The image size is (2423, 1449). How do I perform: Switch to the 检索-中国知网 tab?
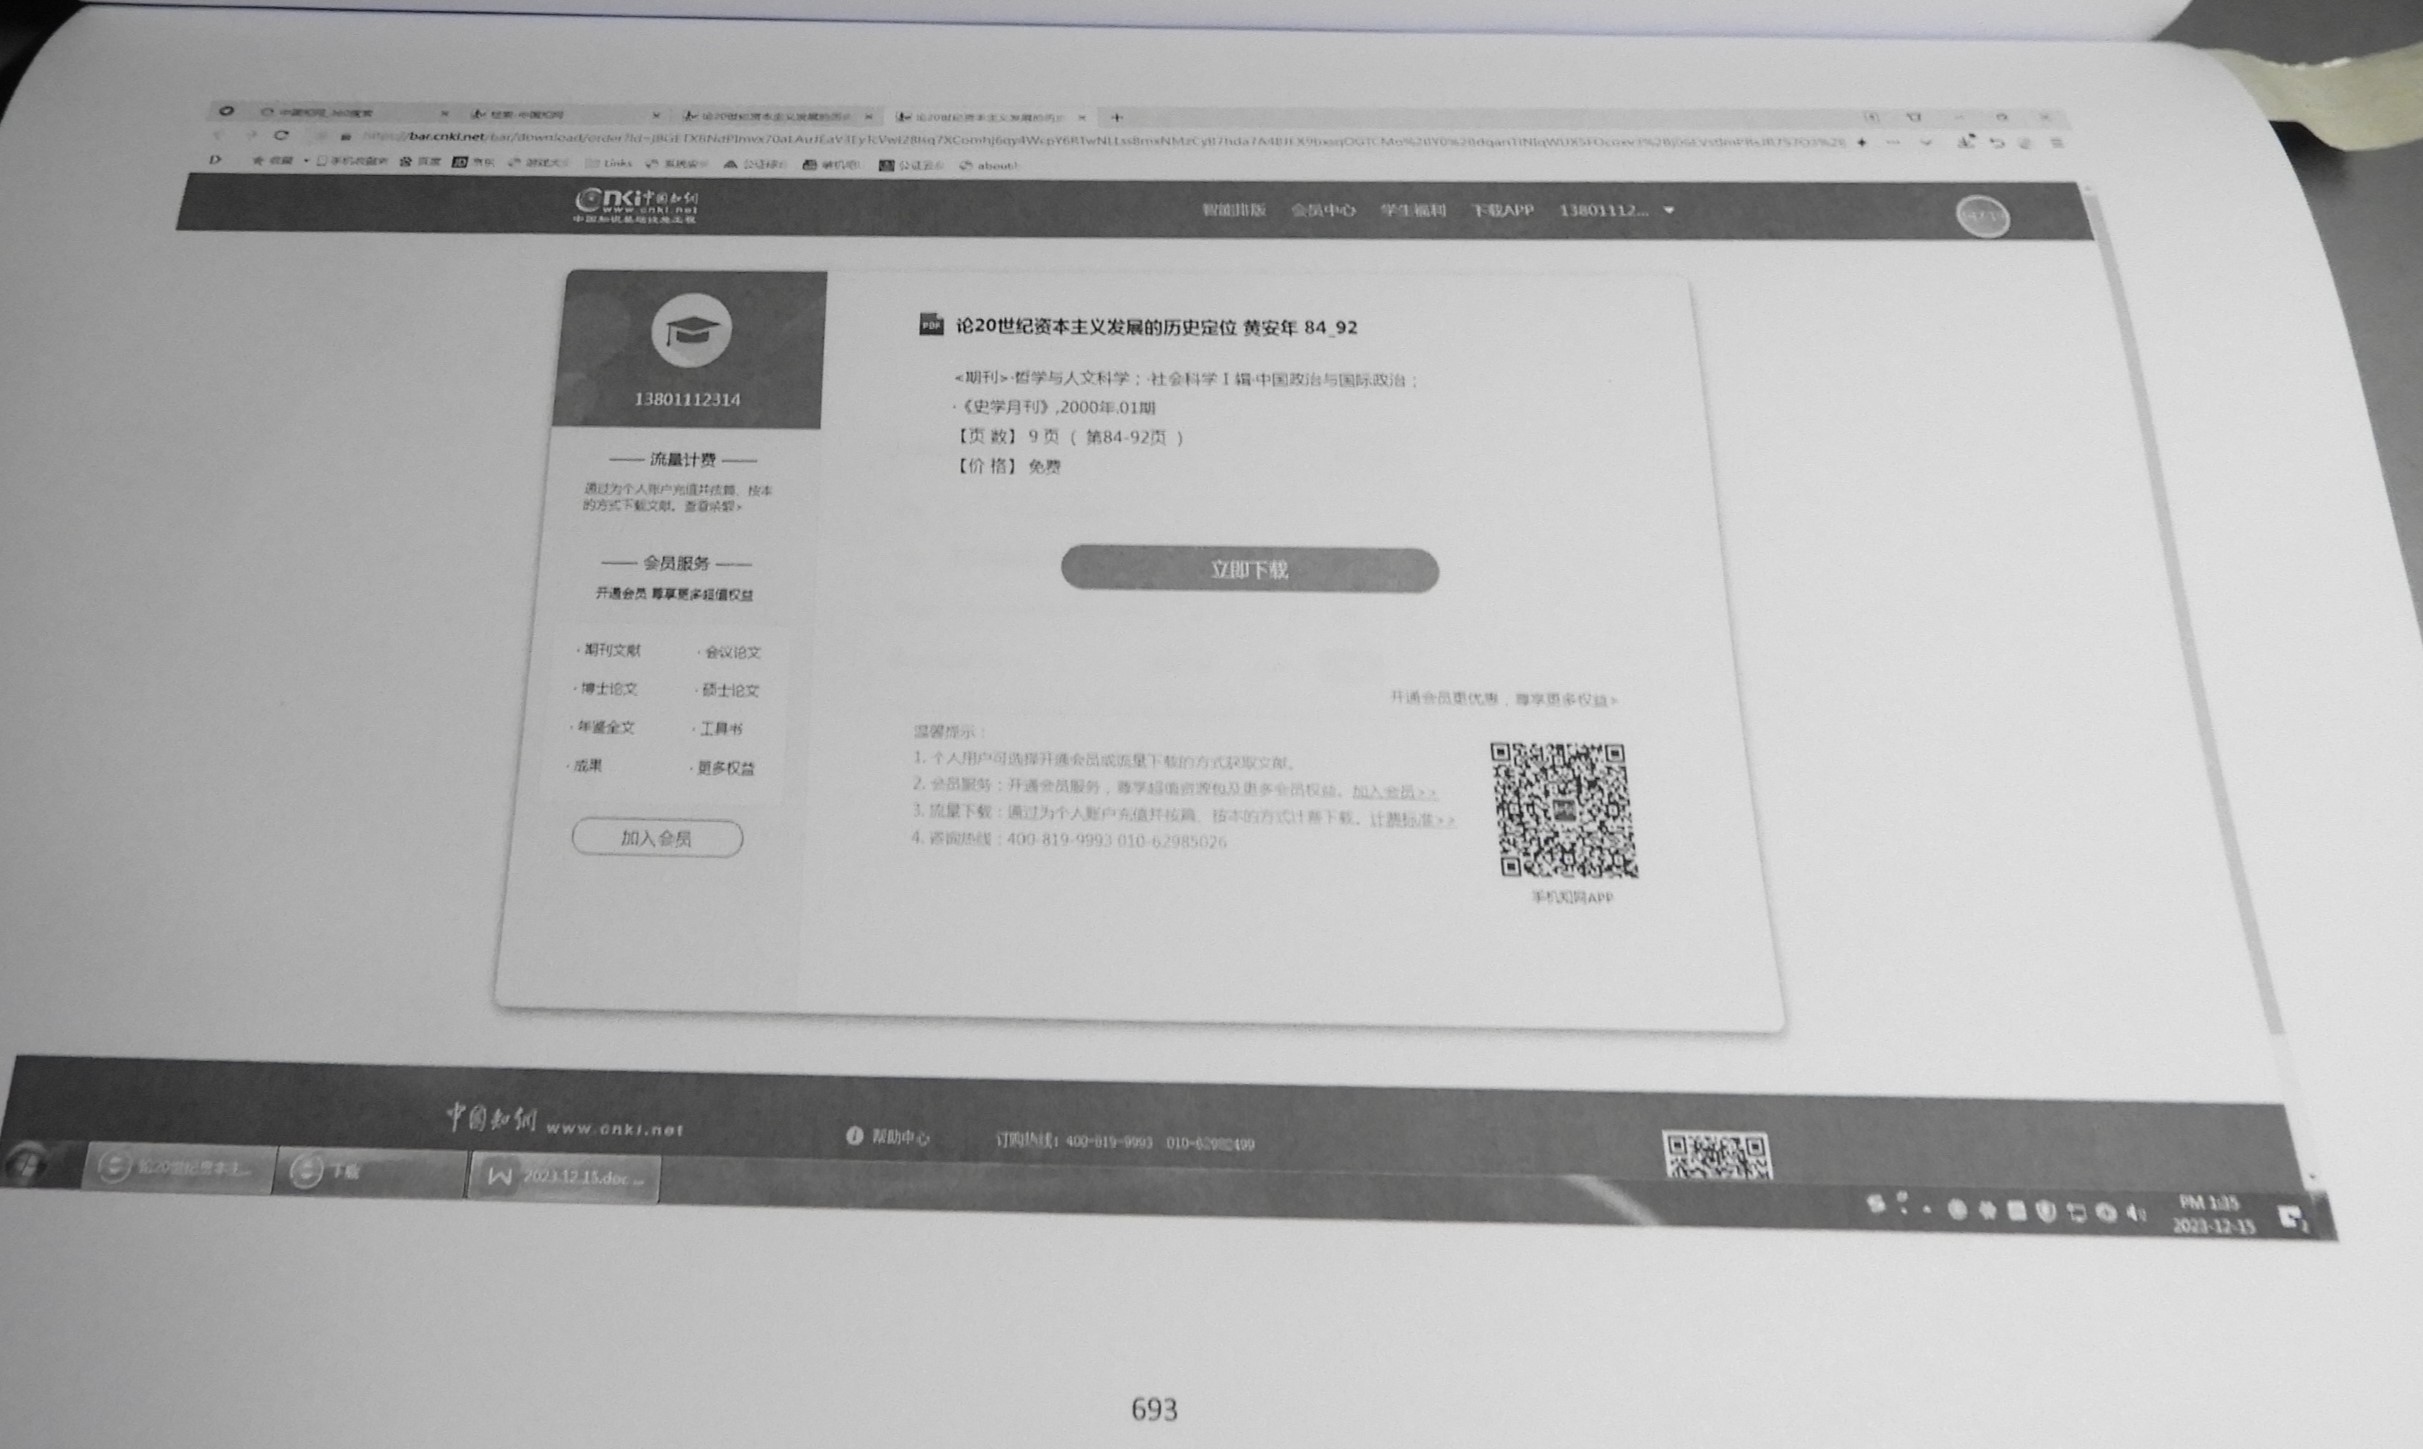[x=565, y=115]
